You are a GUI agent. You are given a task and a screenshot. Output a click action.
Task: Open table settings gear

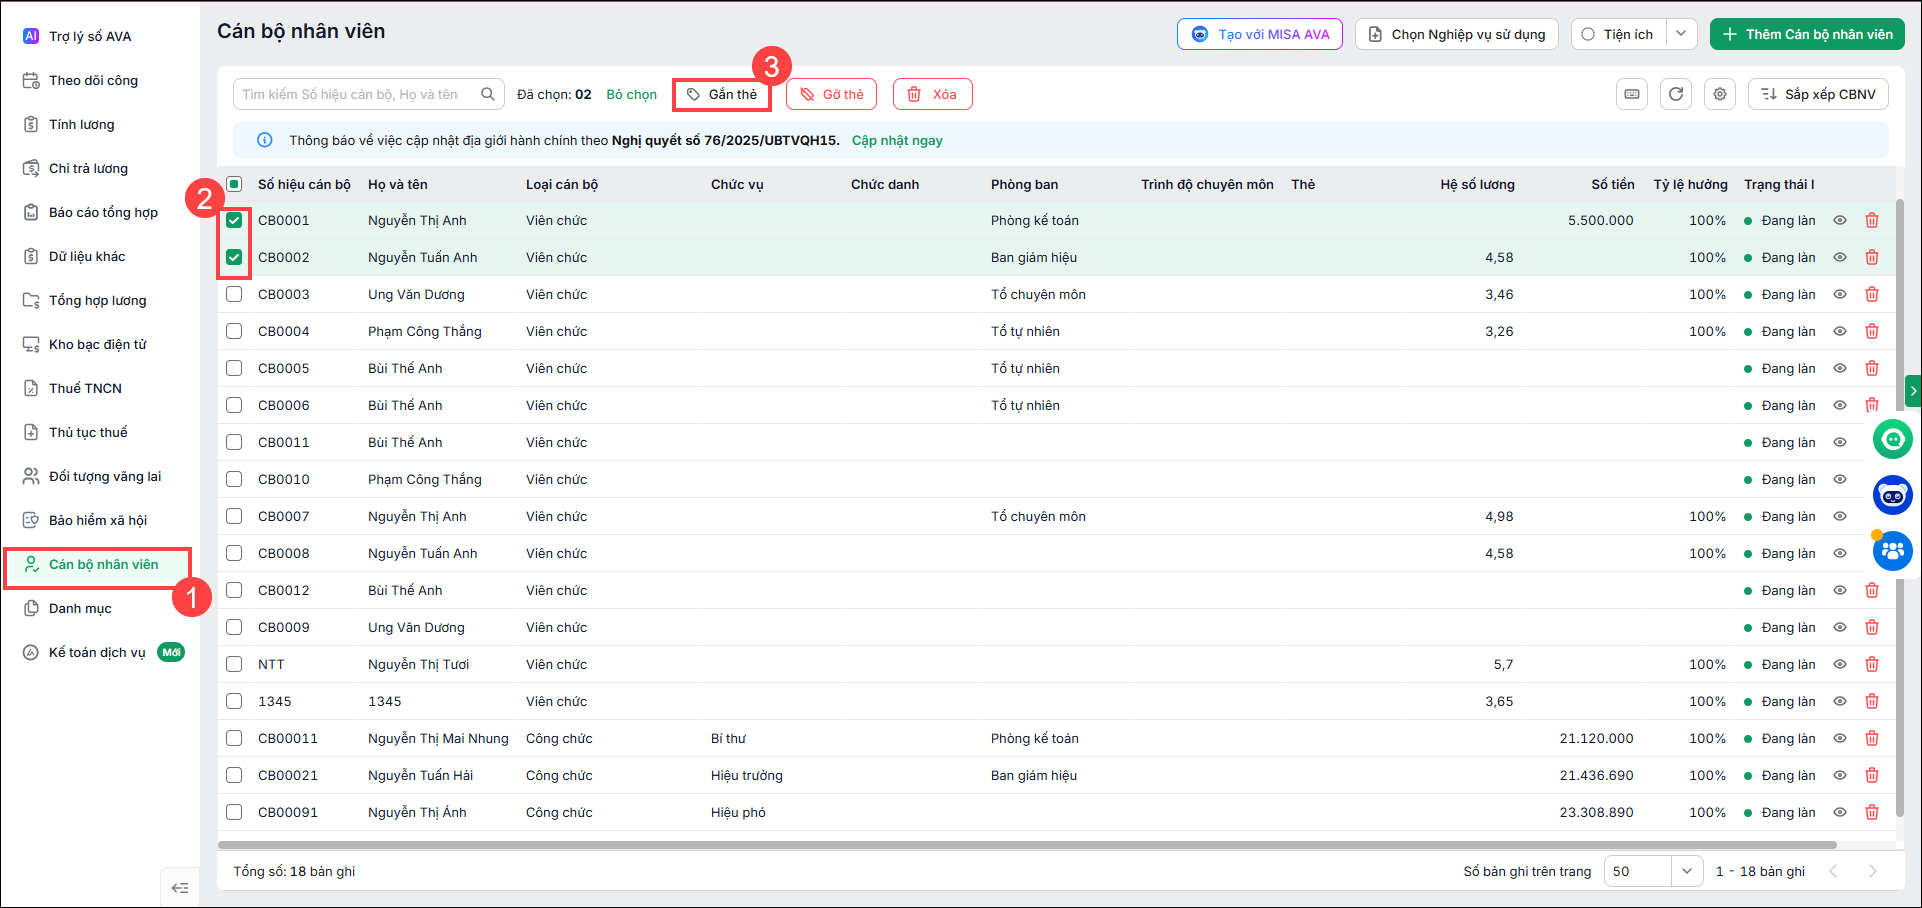1720,94
